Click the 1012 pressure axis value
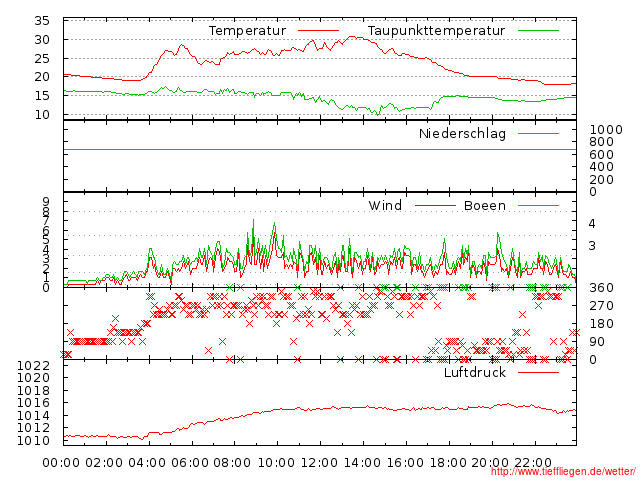This screenshot has width=640, height=480. point(33,428)
